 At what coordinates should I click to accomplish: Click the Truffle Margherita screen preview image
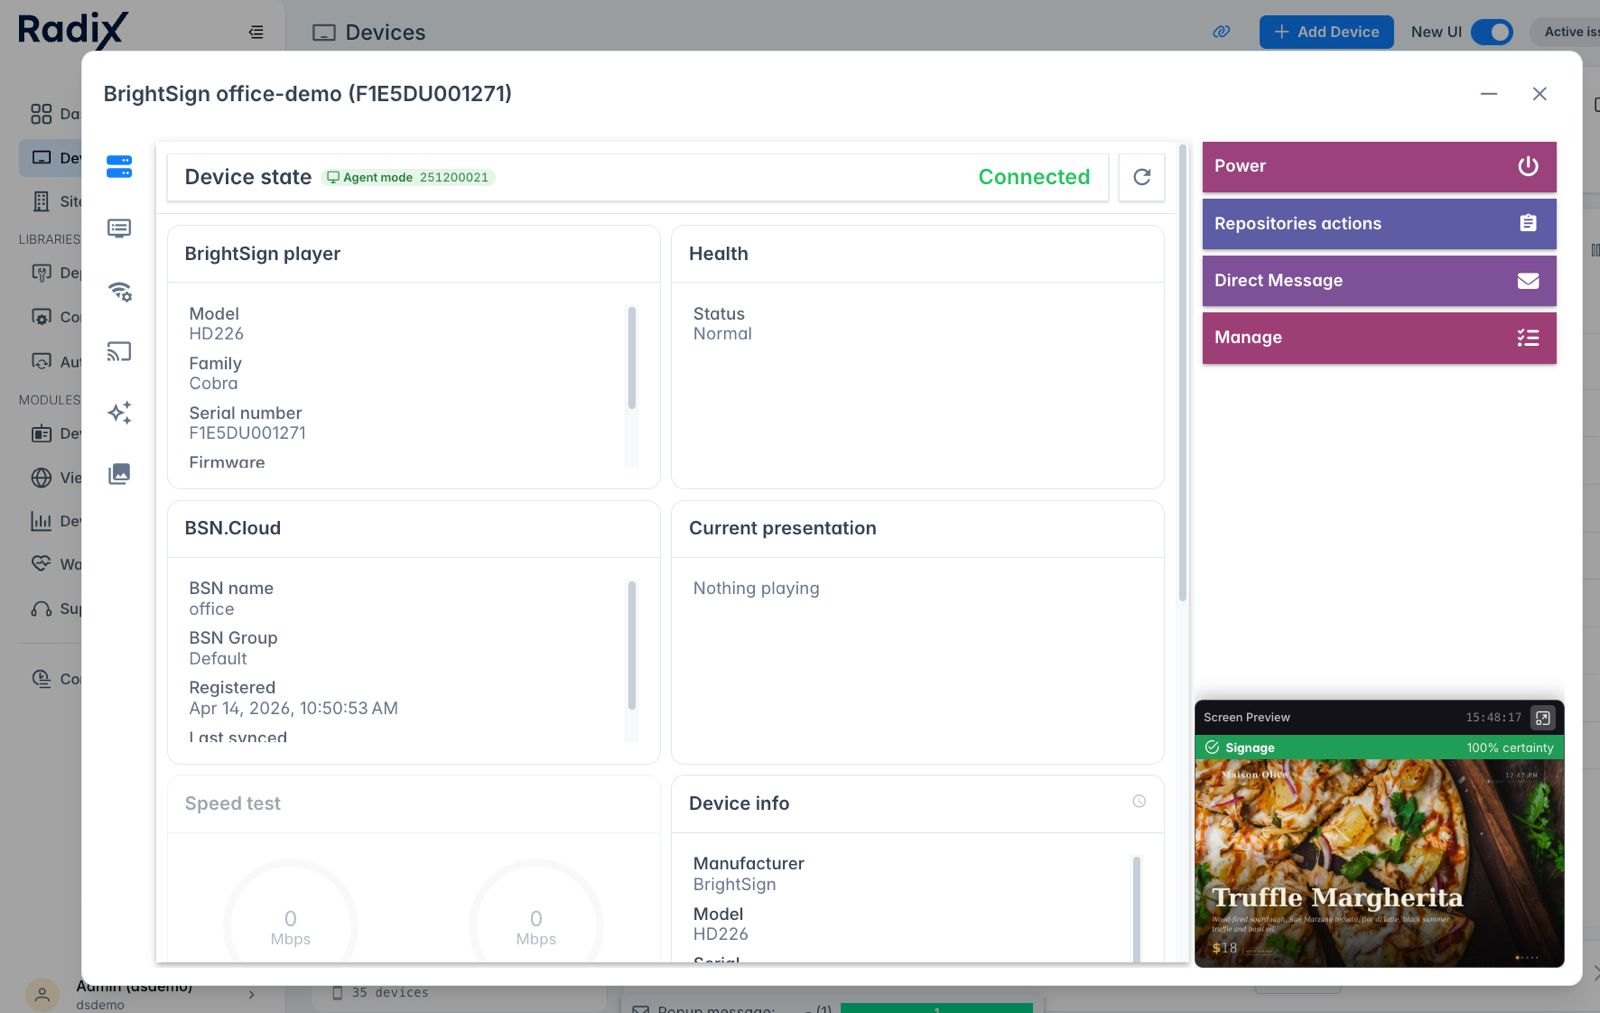point(1379,863)
